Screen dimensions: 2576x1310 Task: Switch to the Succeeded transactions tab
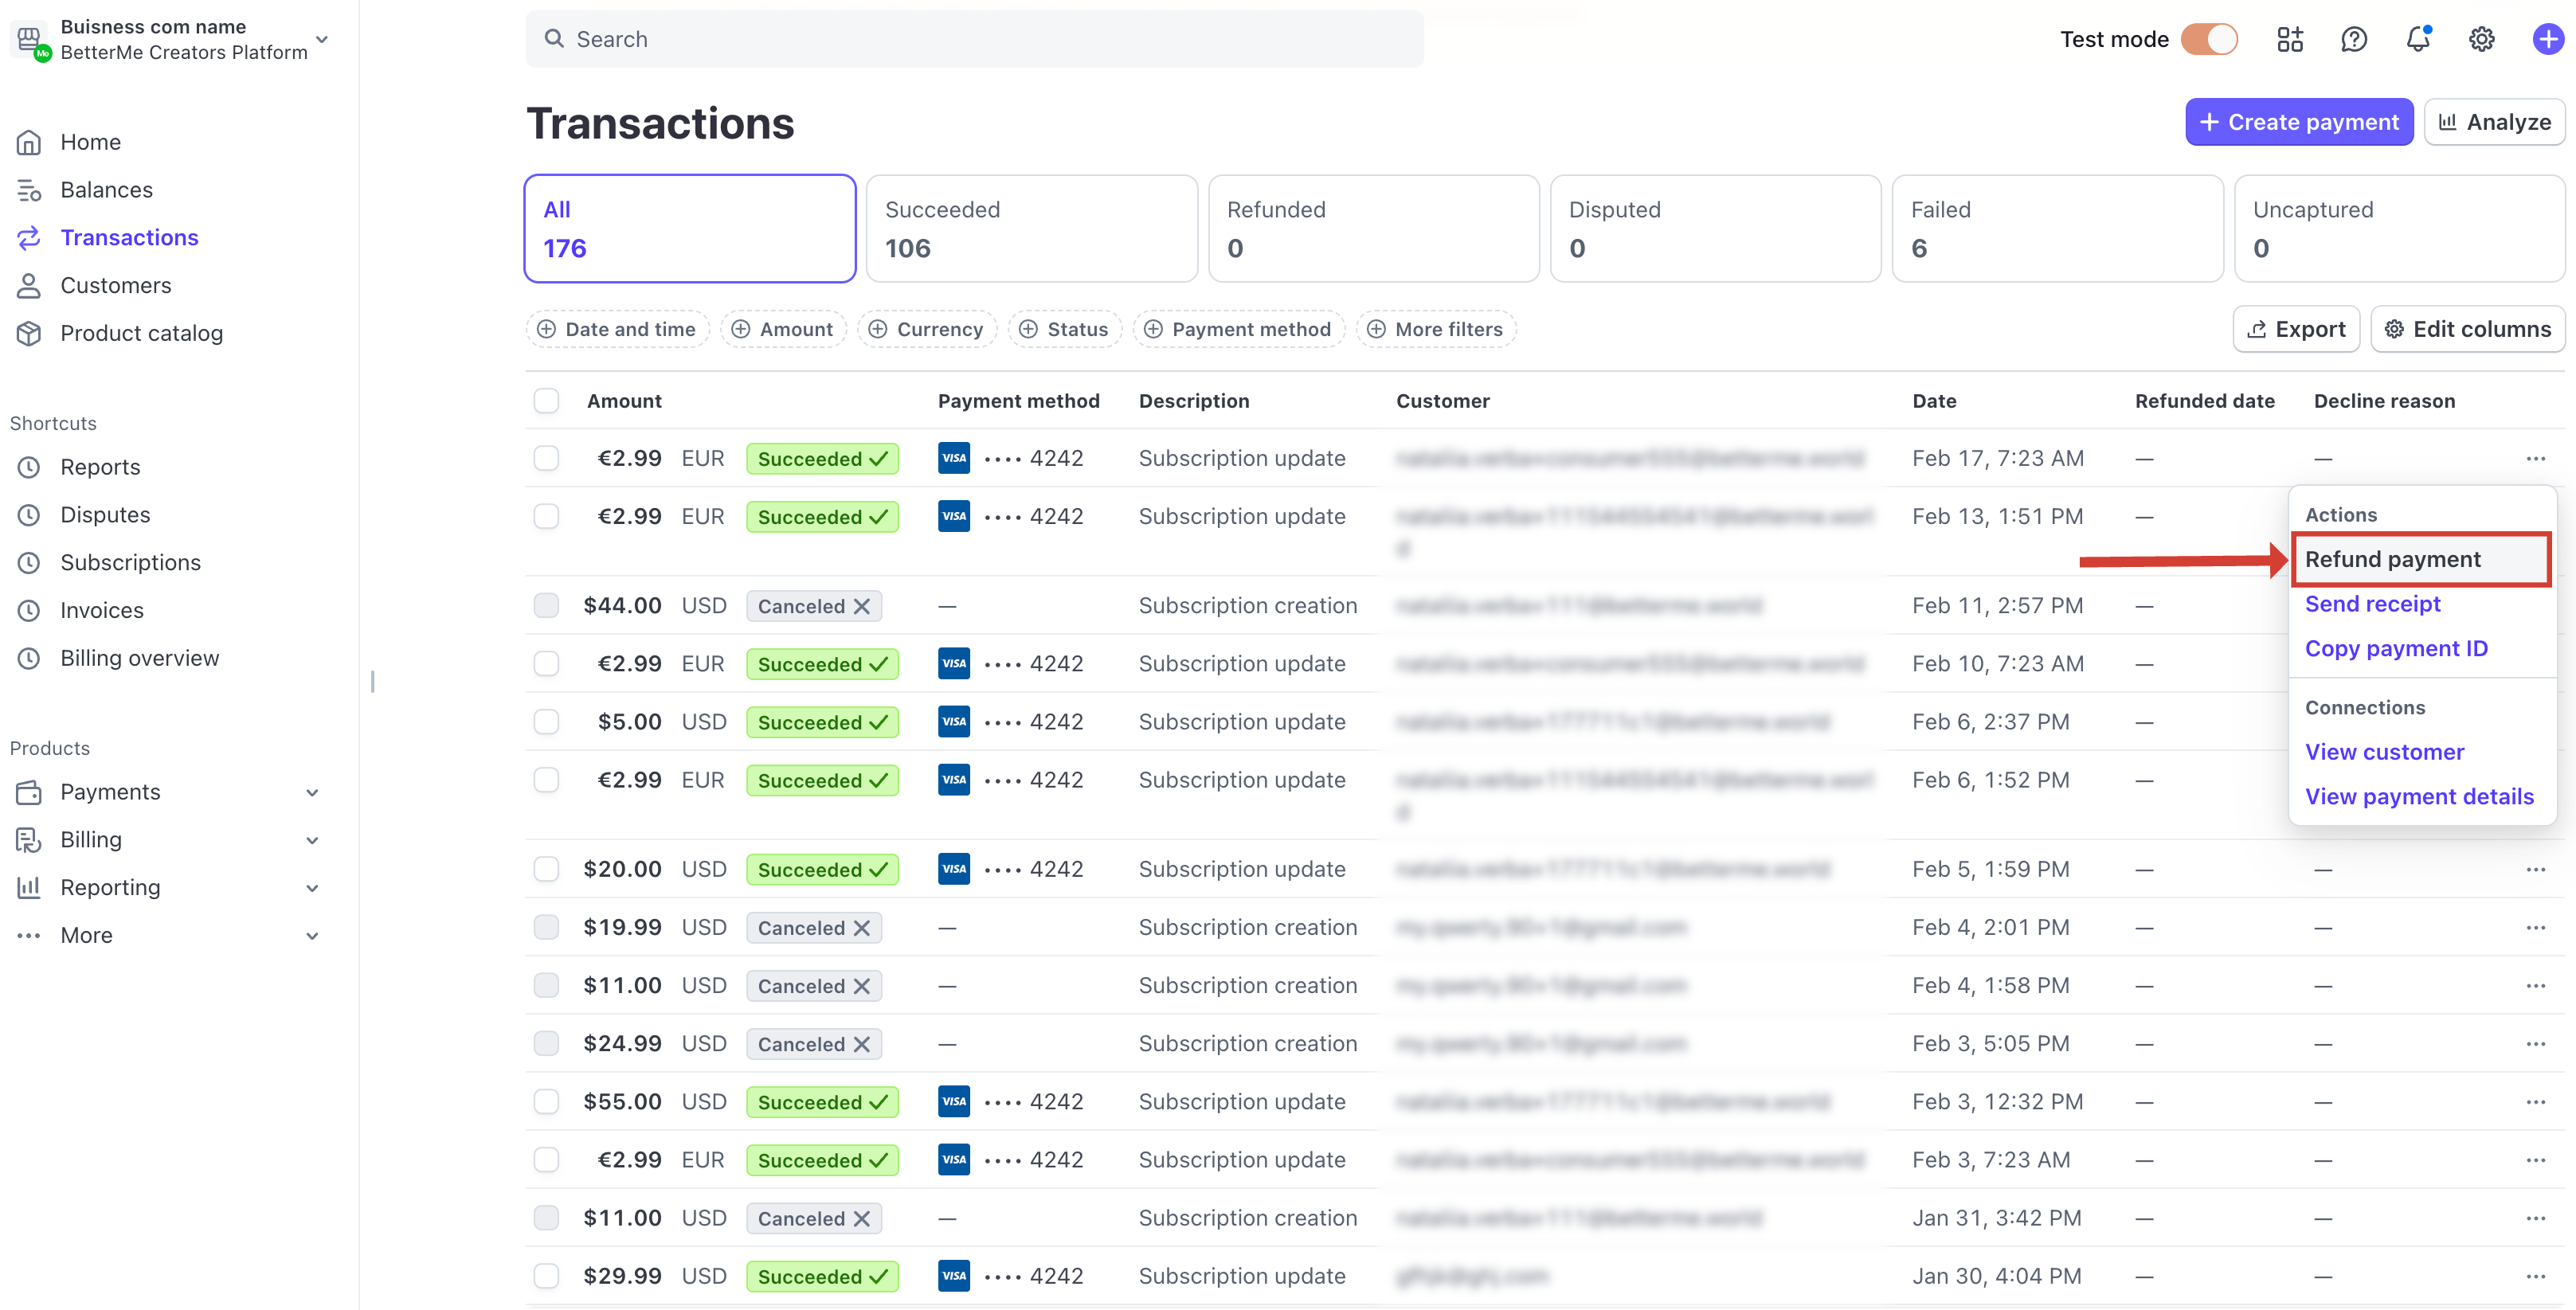[1031, 228]
